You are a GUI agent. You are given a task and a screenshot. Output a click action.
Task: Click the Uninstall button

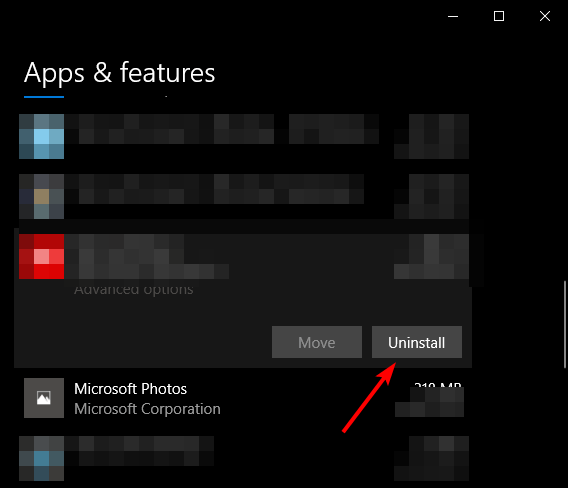click(417, 342)
